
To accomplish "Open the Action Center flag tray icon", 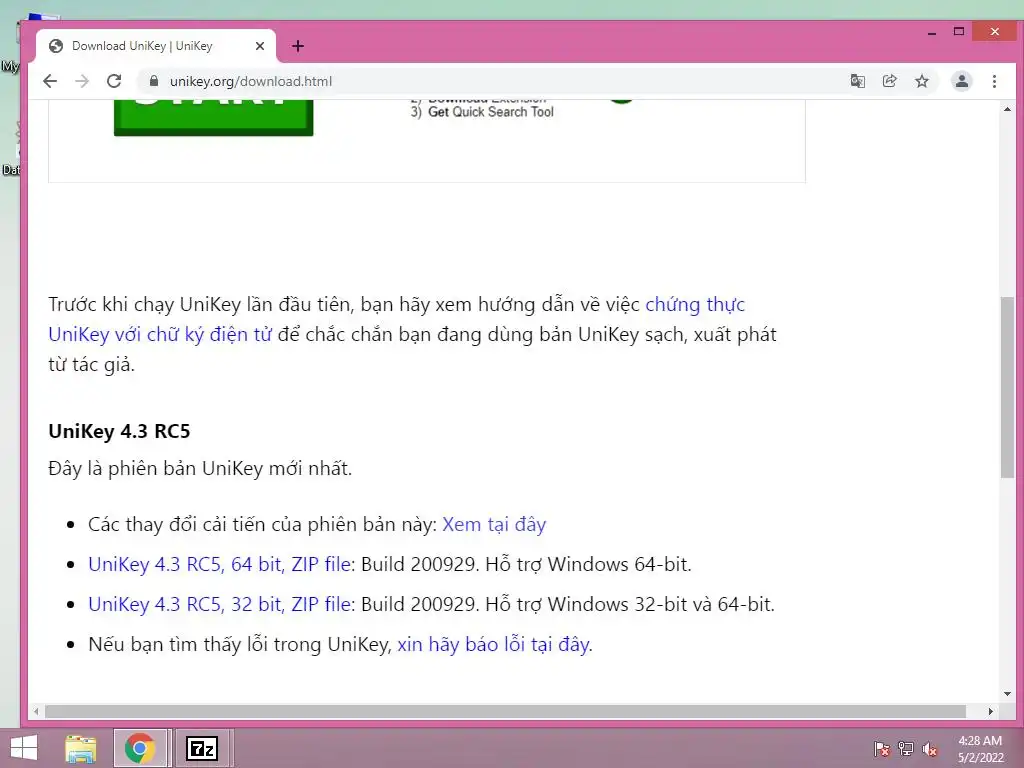I will [881, 748].
